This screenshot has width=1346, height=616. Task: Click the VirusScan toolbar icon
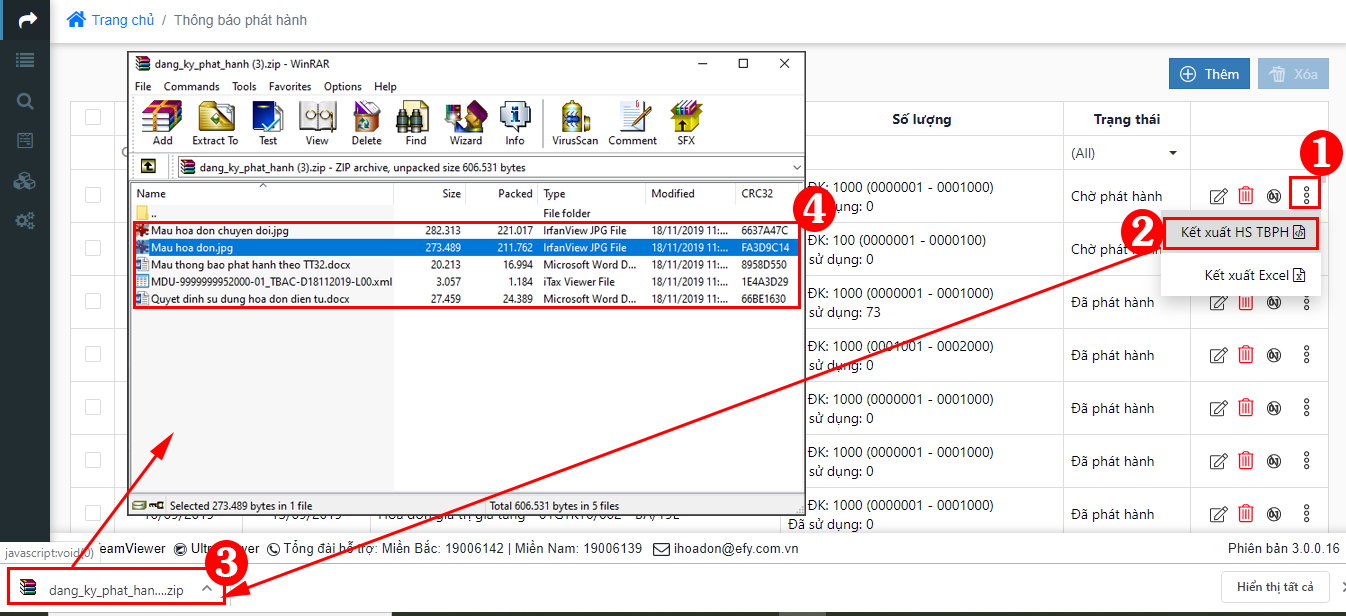click(575, 123)
